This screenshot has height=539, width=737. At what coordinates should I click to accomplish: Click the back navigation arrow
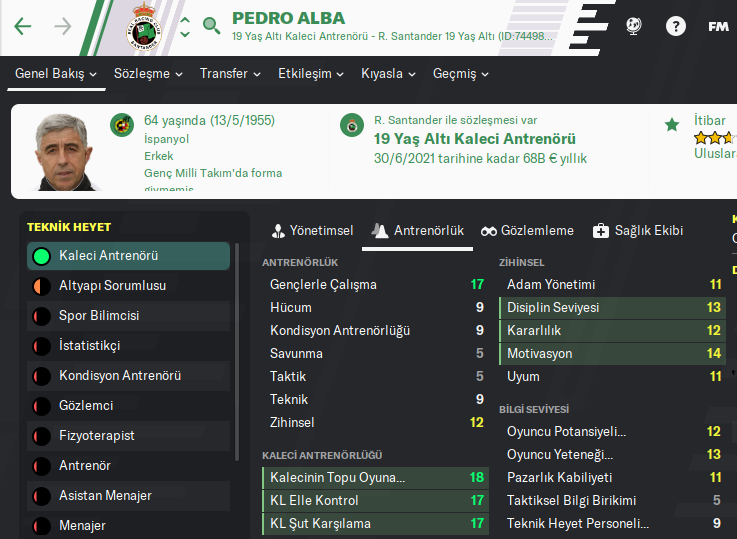(x=22, y=27)
